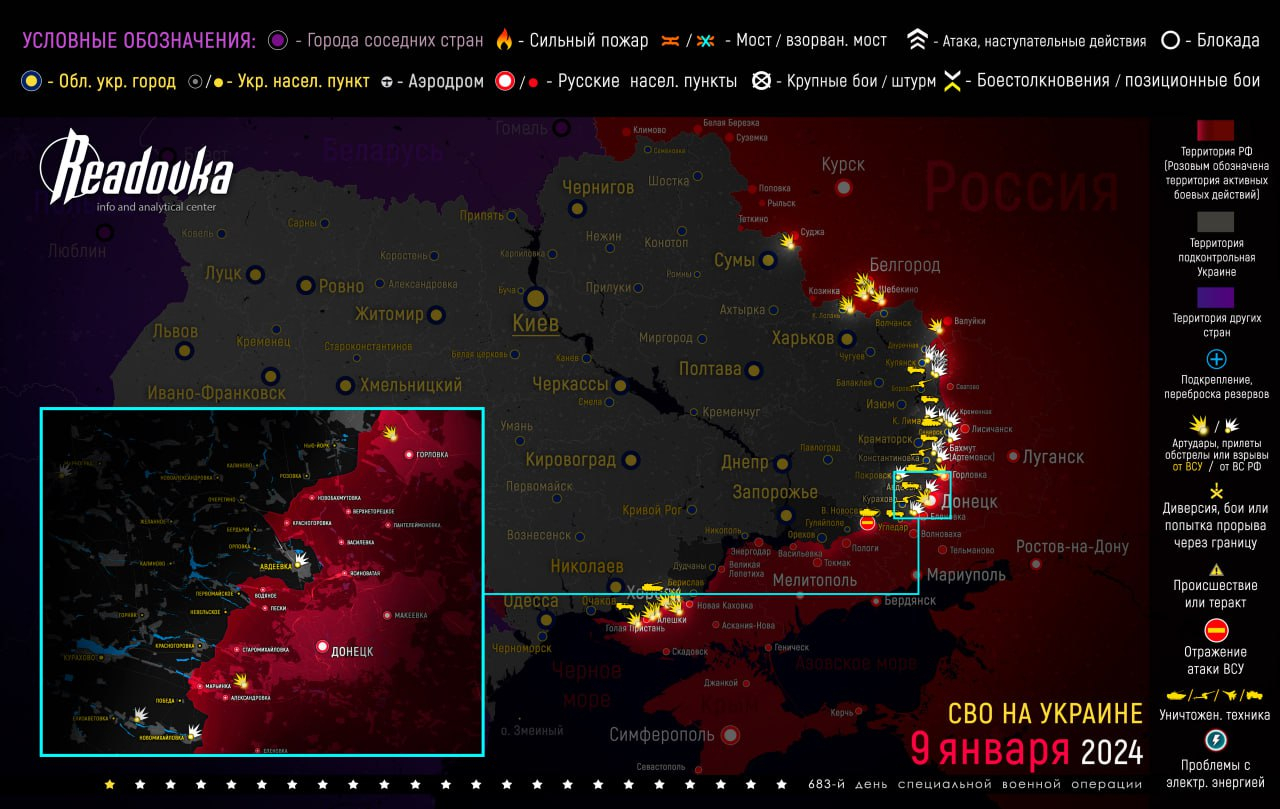Click the Донецк marker in the inset map
The image size is (1280, 809).
(323, 647)
